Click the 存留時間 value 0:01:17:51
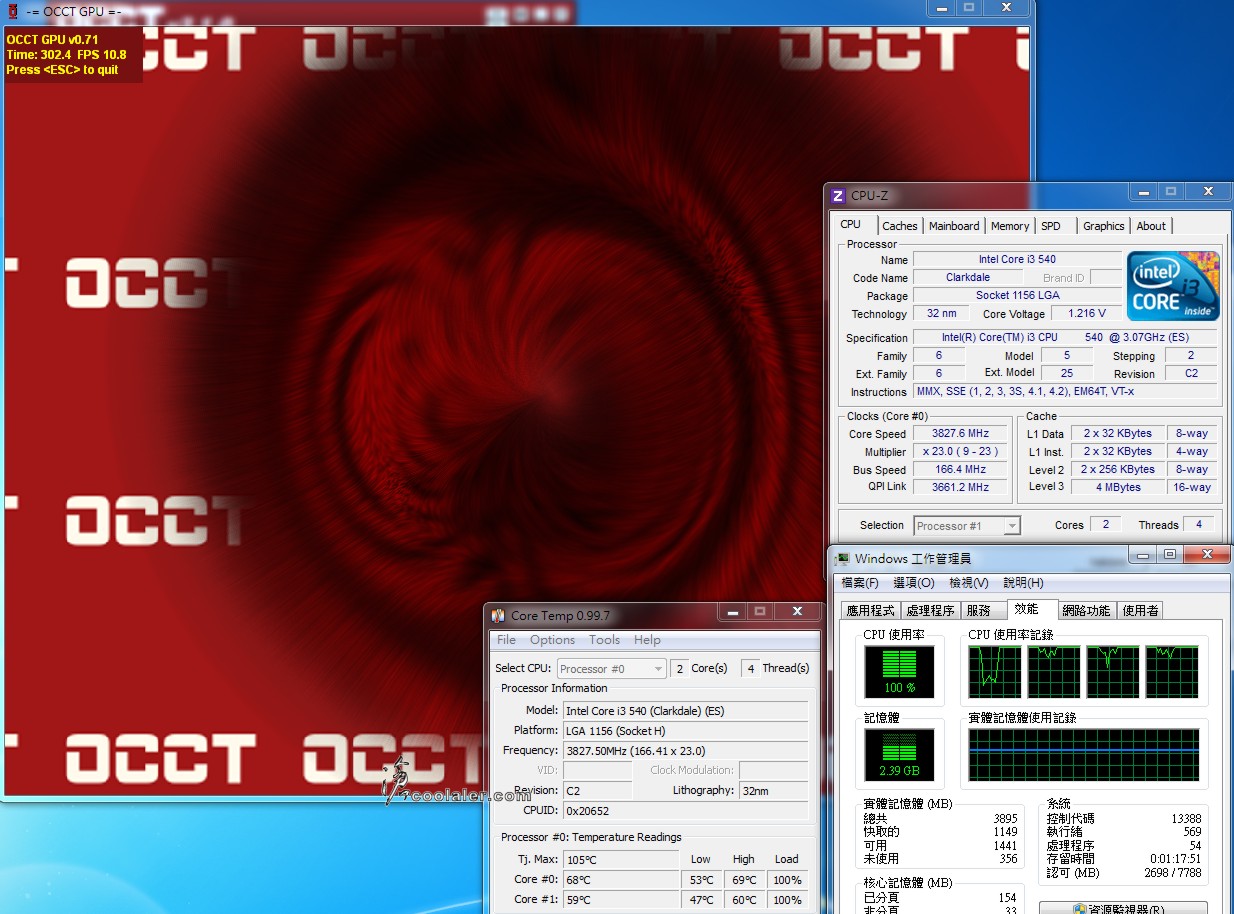The width and height of the screenshot is (1234, 914). click(x=1174, y=859)
